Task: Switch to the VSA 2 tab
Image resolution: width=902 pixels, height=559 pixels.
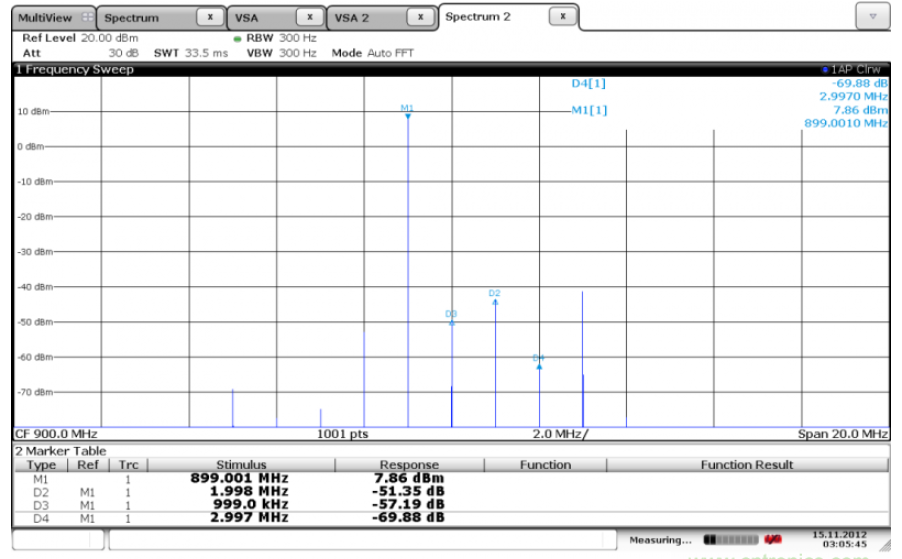Action: pyautogui.click(x=381, y=18)
